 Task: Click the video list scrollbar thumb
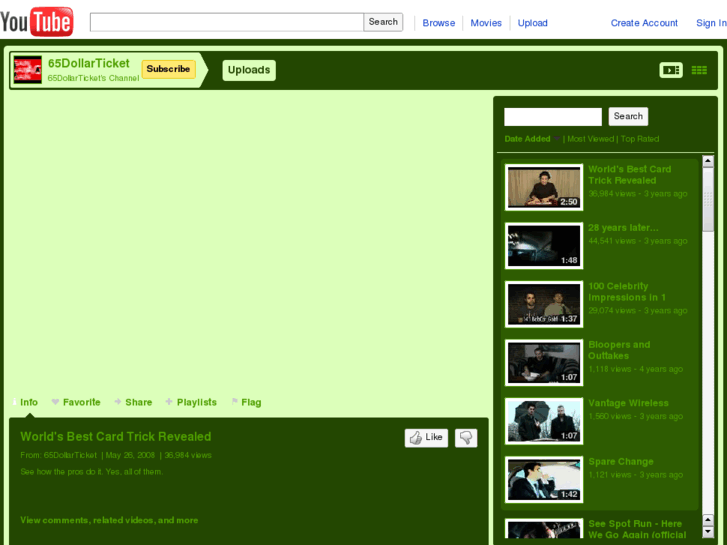tap(708, 199)
